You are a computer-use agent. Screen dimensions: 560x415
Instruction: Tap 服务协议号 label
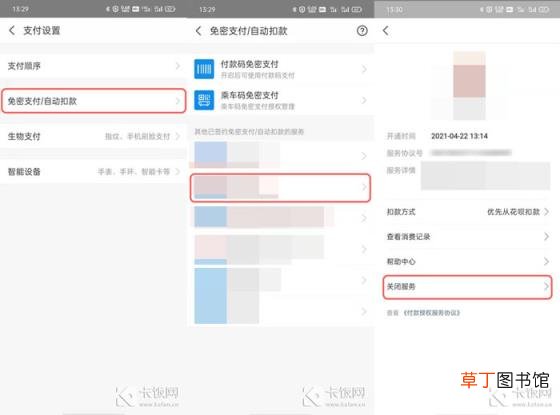tap(404, 153)
